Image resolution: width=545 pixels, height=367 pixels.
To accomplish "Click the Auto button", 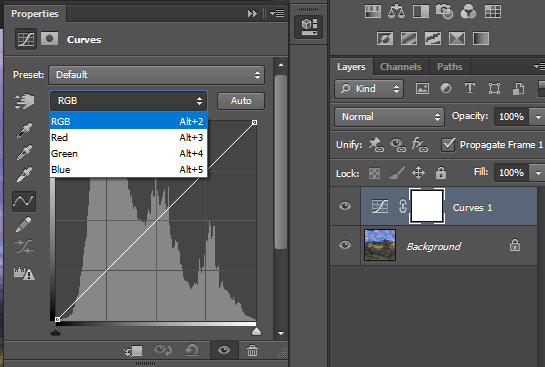I will click(241, 101).
